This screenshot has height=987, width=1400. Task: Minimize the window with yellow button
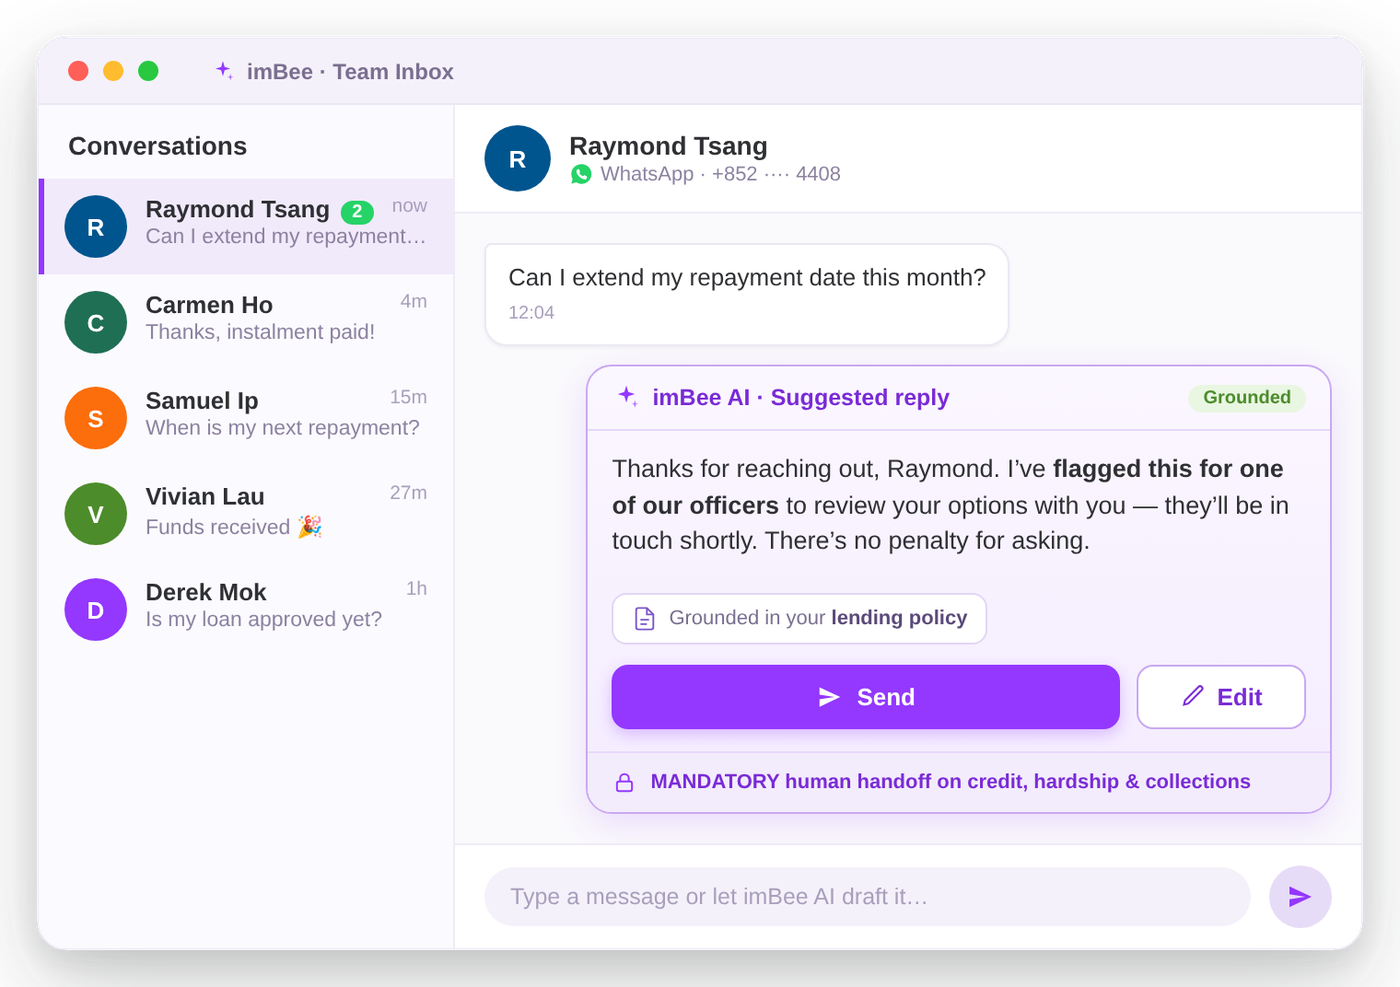click(113, 71)
